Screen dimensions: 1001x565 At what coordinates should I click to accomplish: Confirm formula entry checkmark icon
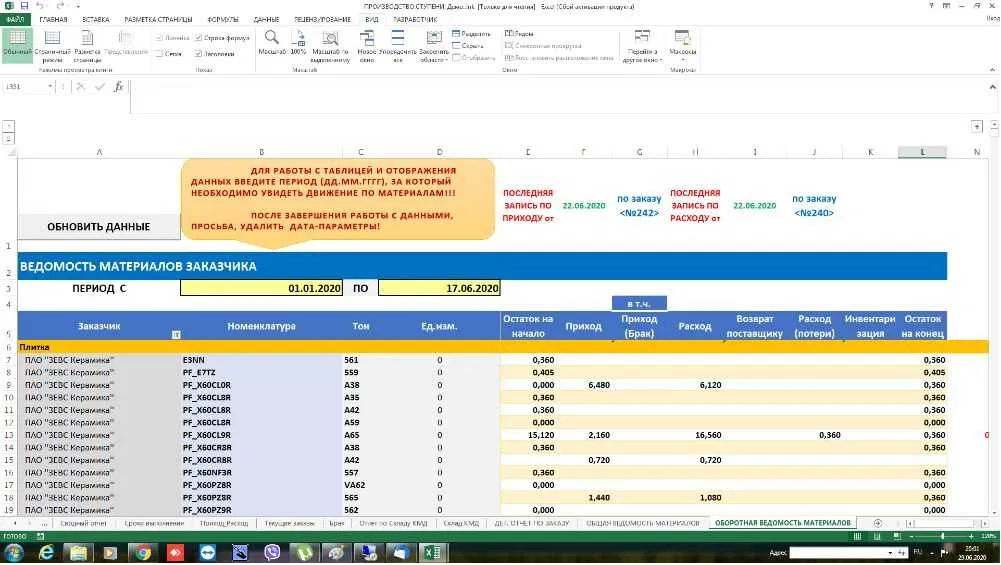(100, 86)
